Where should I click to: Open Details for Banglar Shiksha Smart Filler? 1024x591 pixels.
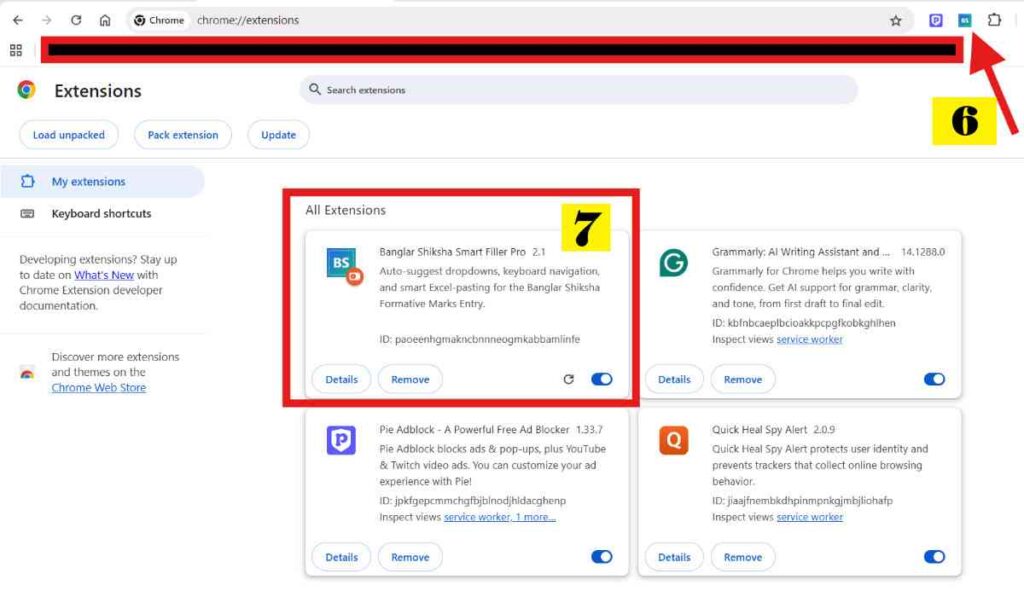(342, 379)
